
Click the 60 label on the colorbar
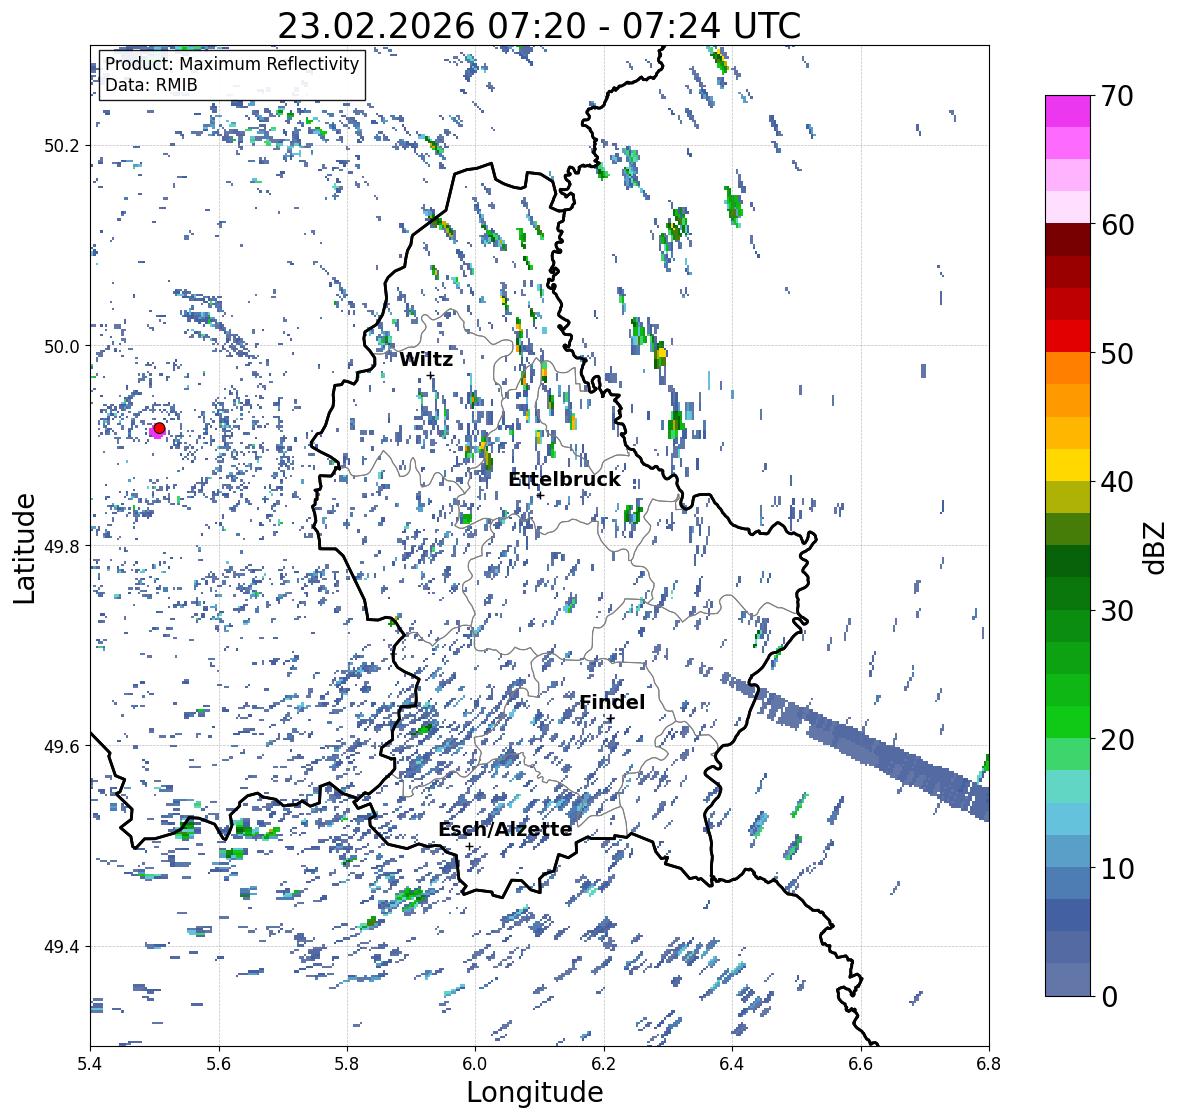click(x=1117, y=225)
